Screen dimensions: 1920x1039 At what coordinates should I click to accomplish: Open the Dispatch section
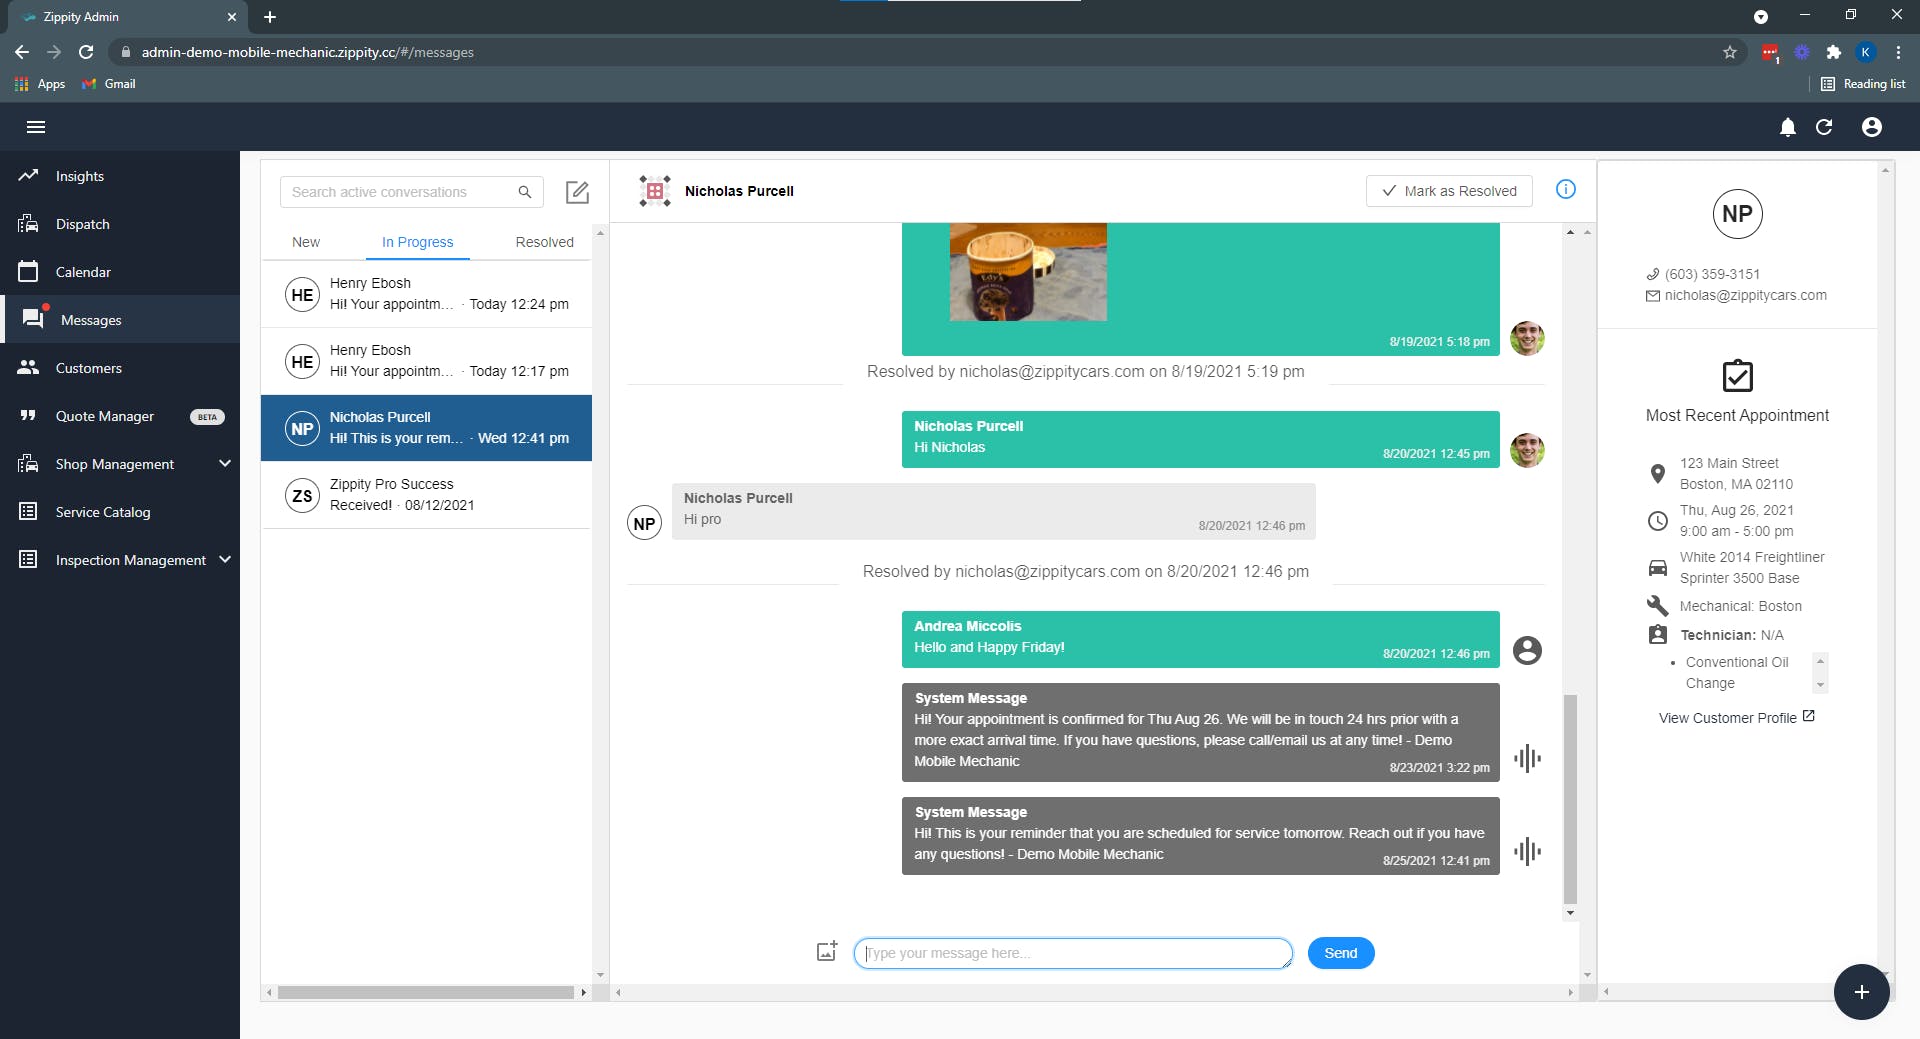120,224
